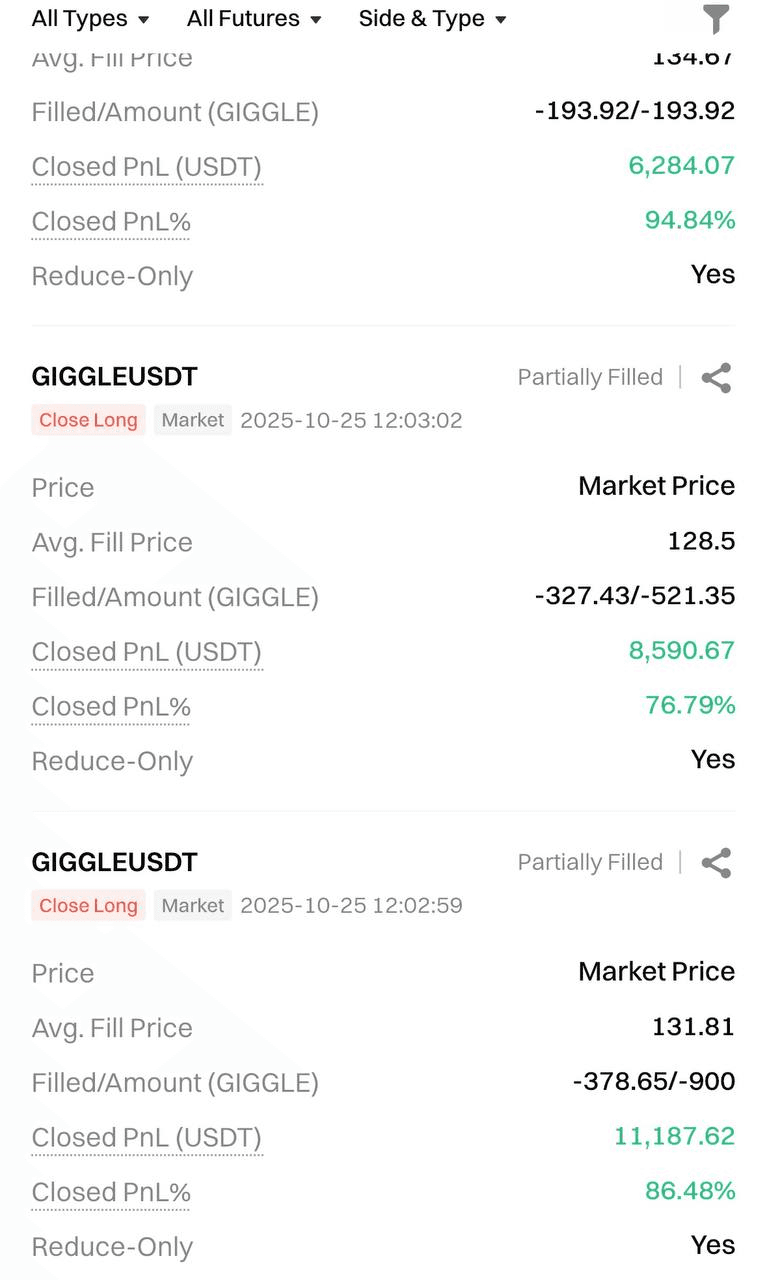
Task: Share the 12:03:02 GIGGLEUSDT order
Action: tap(716, 378)
